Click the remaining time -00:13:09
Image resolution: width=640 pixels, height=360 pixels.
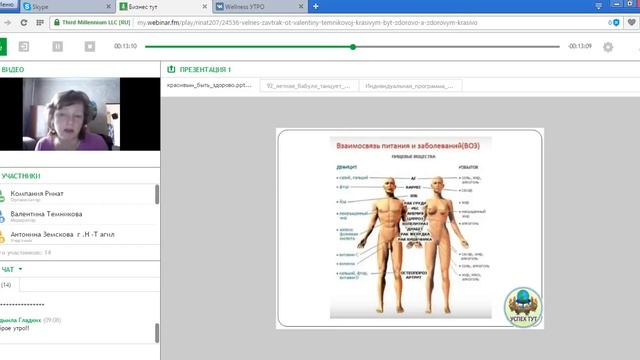pyautogui.click(x=580, y=46)
